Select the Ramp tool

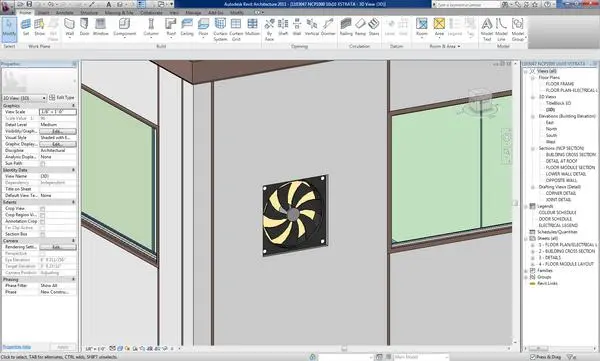[x=360, y=28]
